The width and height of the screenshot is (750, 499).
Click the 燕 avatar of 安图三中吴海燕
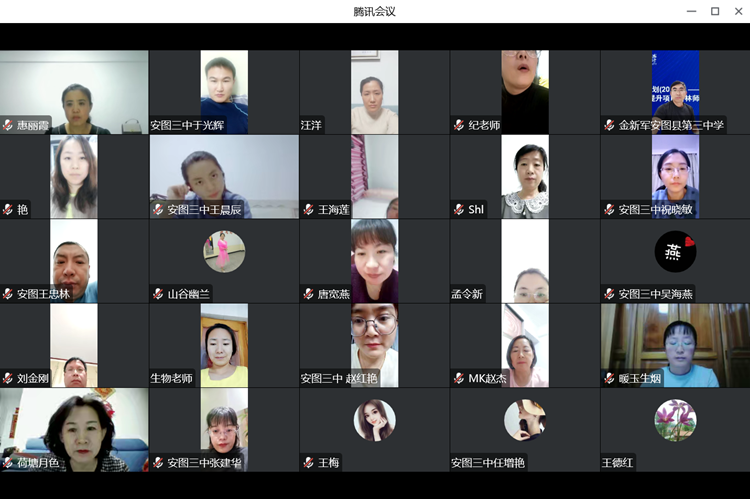click(x=675, y=251)
